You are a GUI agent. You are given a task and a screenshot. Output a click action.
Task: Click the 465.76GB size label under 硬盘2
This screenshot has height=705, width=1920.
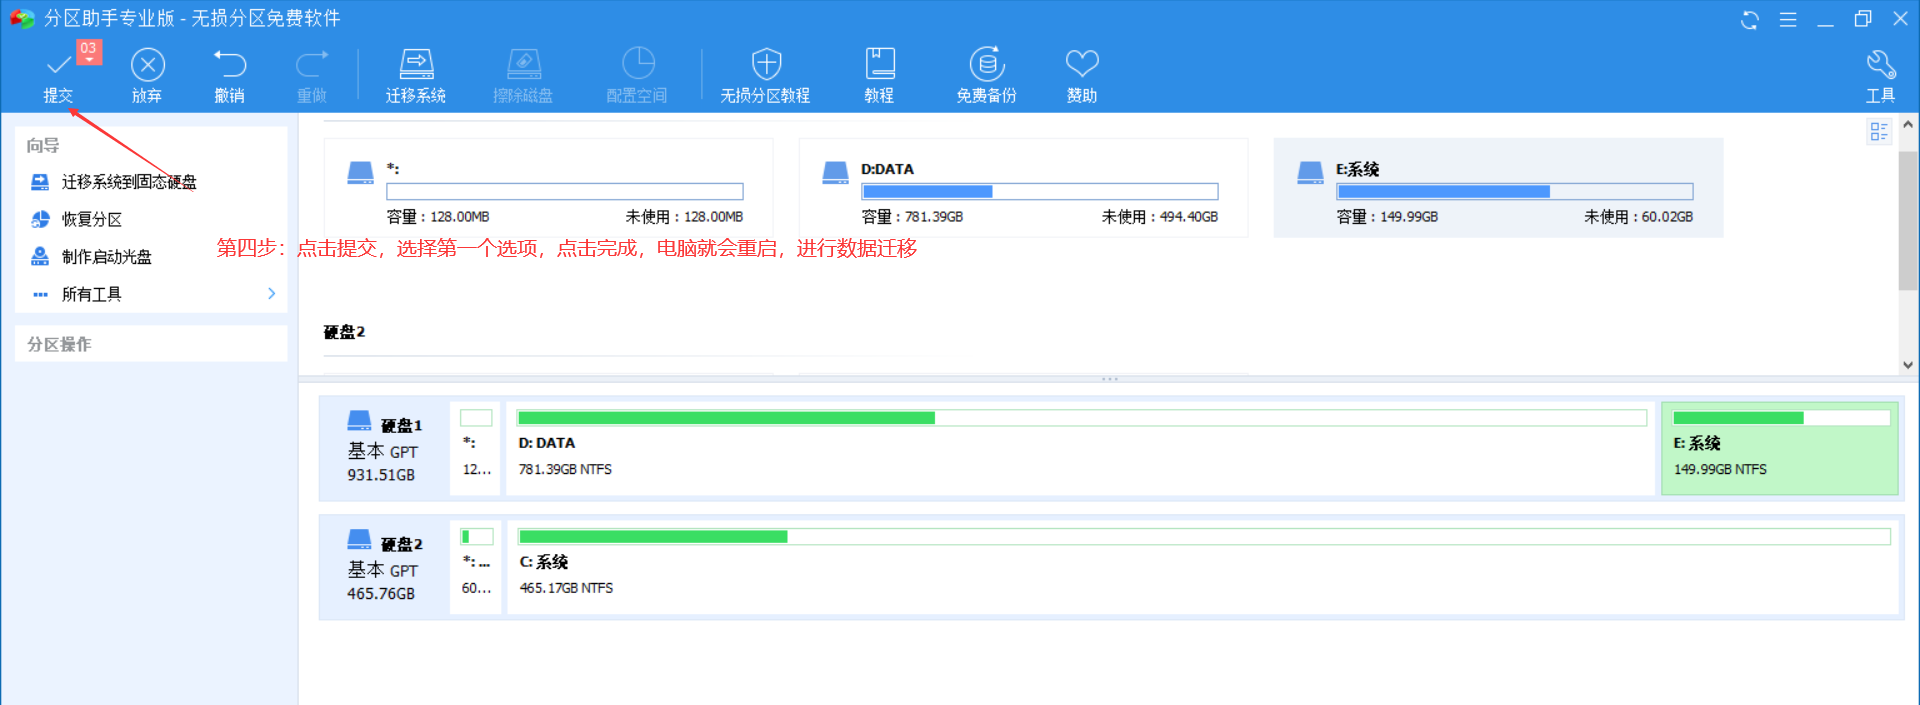381,594
